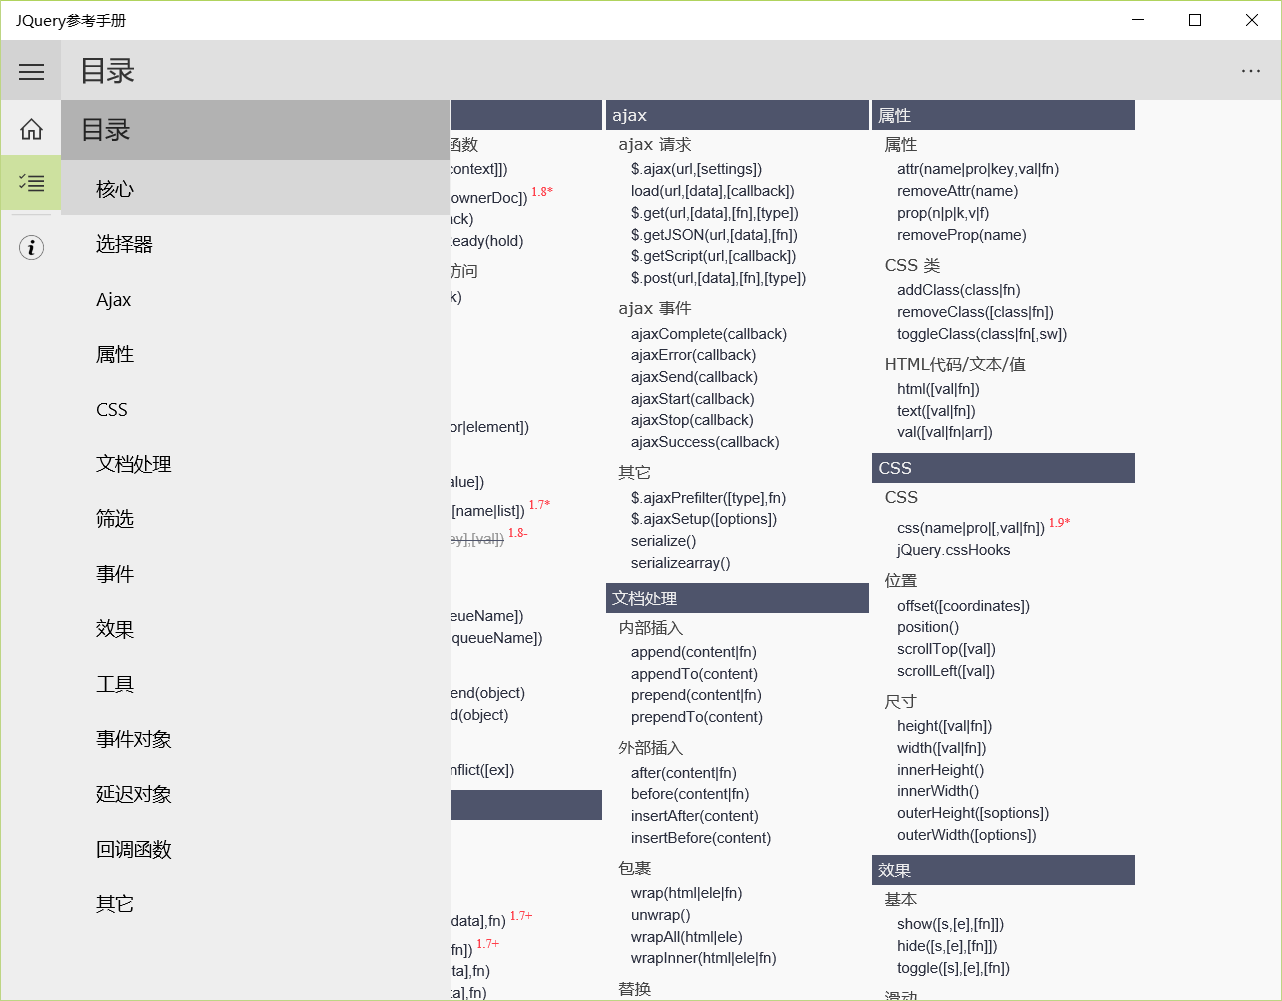Click the ajax section header bar
This screenshot has width=1282, height=1001.
click(x=737, y=115)
